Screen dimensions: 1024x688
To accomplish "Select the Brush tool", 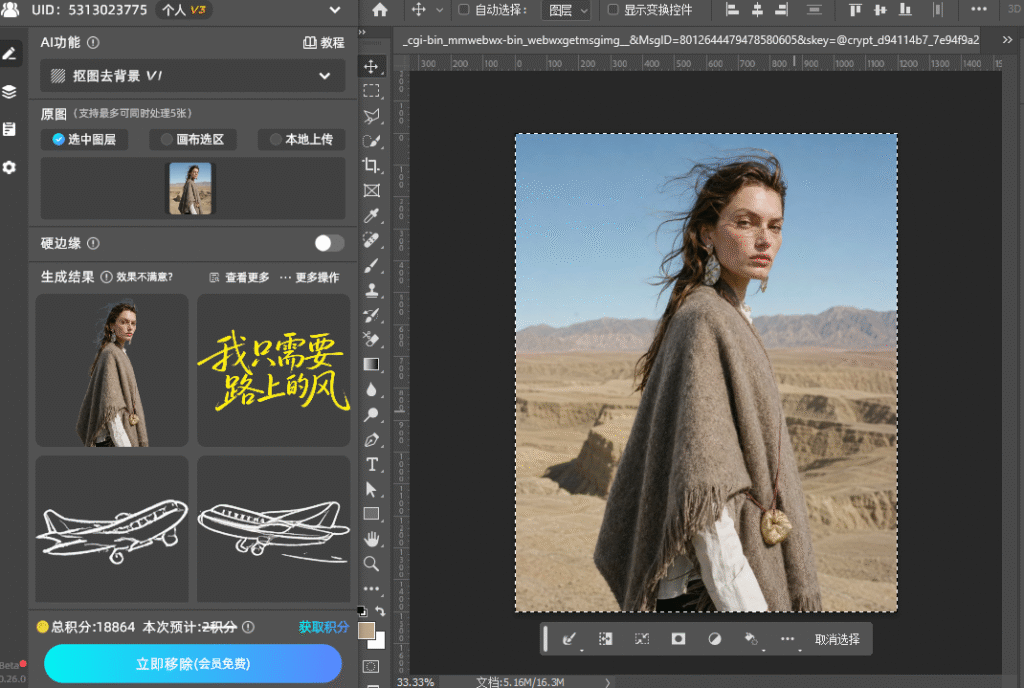I will point(371,266).
